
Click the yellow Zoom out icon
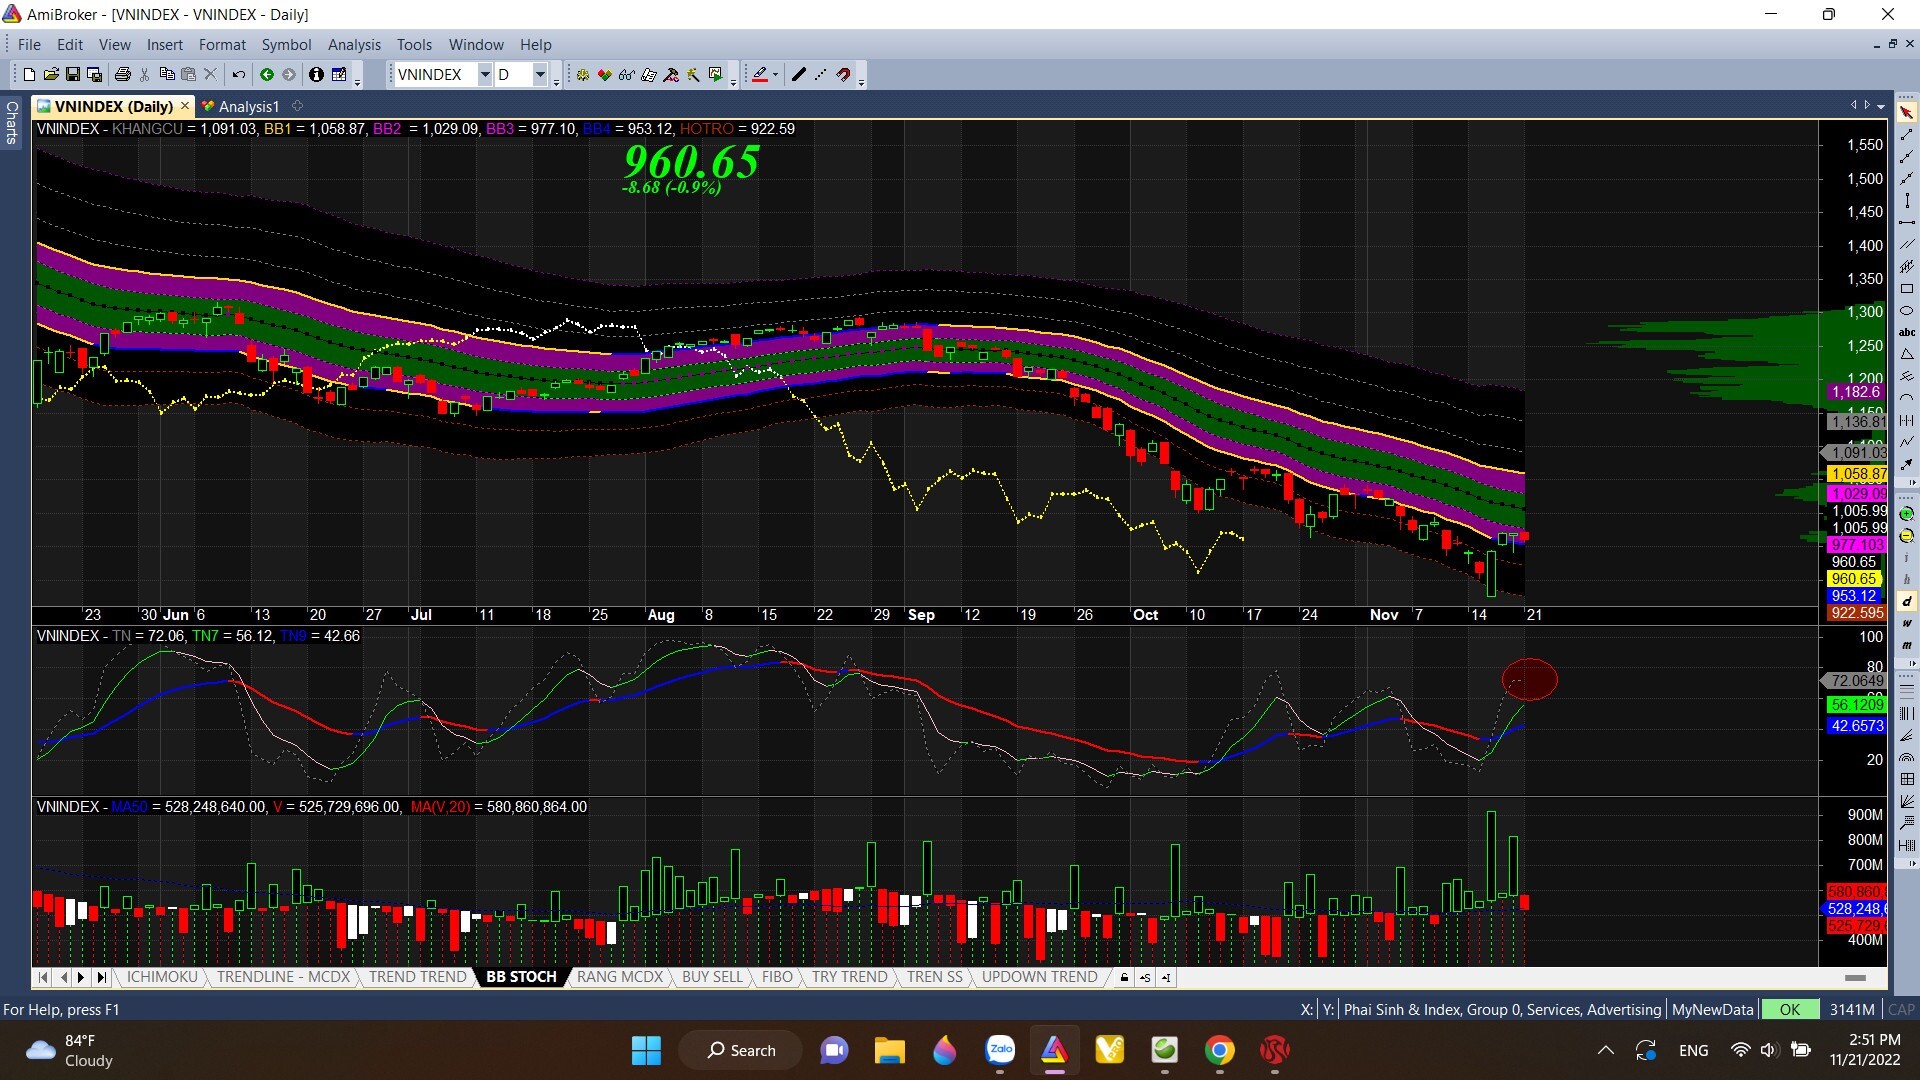1907,536
